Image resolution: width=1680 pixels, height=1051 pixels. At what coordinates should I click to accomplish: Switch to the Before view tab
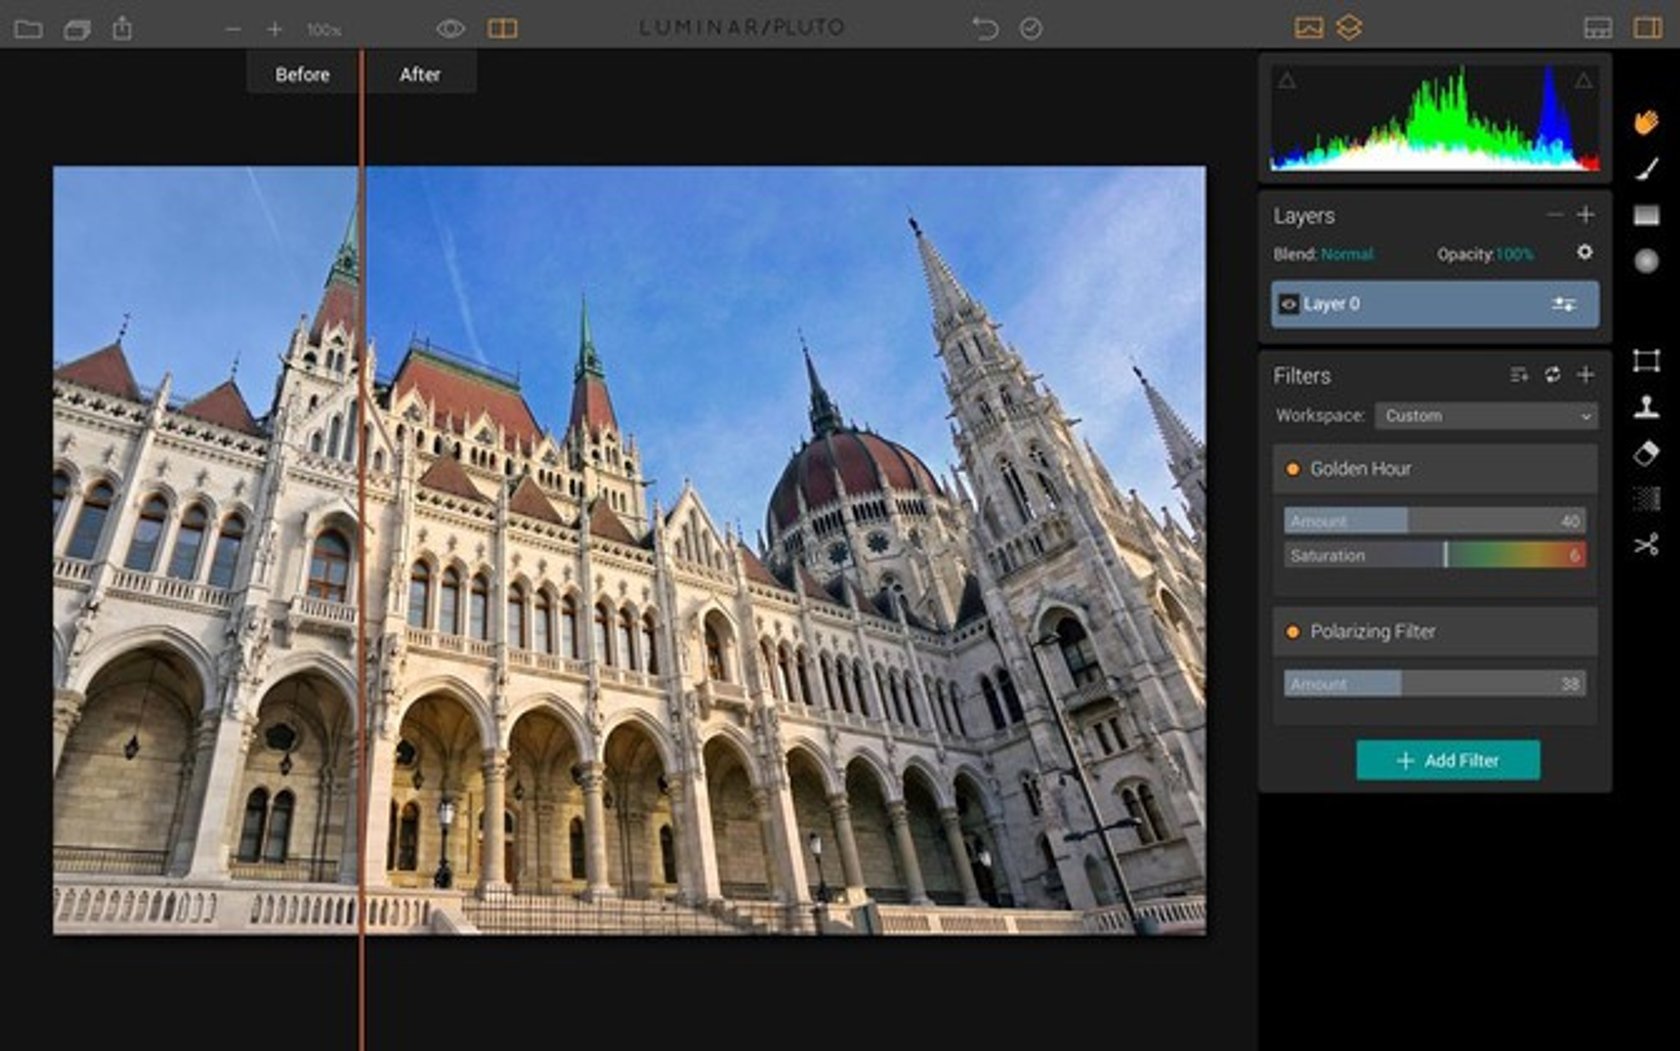pos(301,73)
